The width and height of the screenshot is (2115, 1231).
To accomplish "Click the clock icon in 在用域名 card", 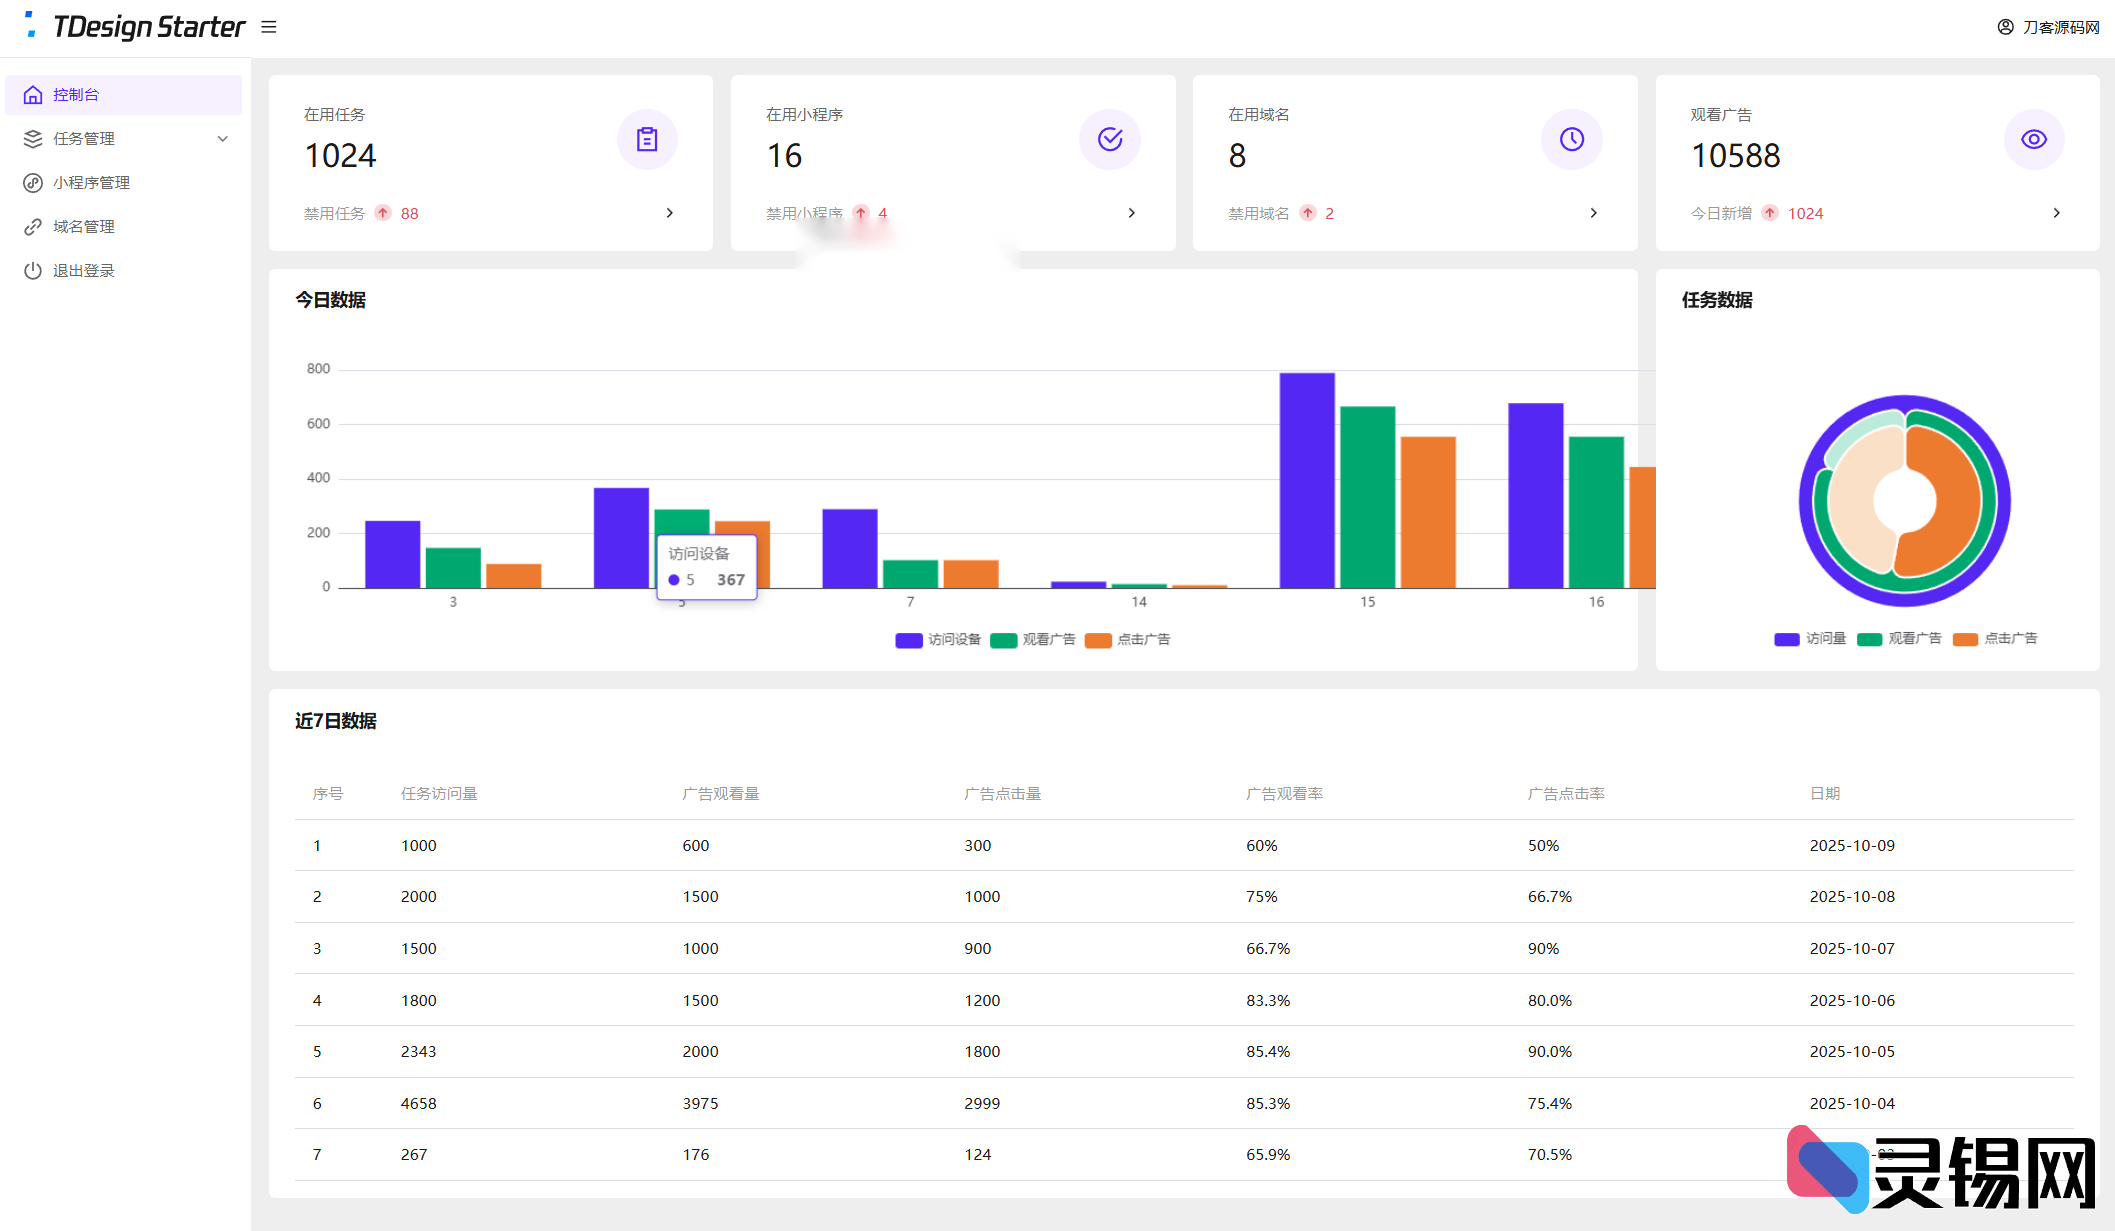I will tap(1571, 139).
